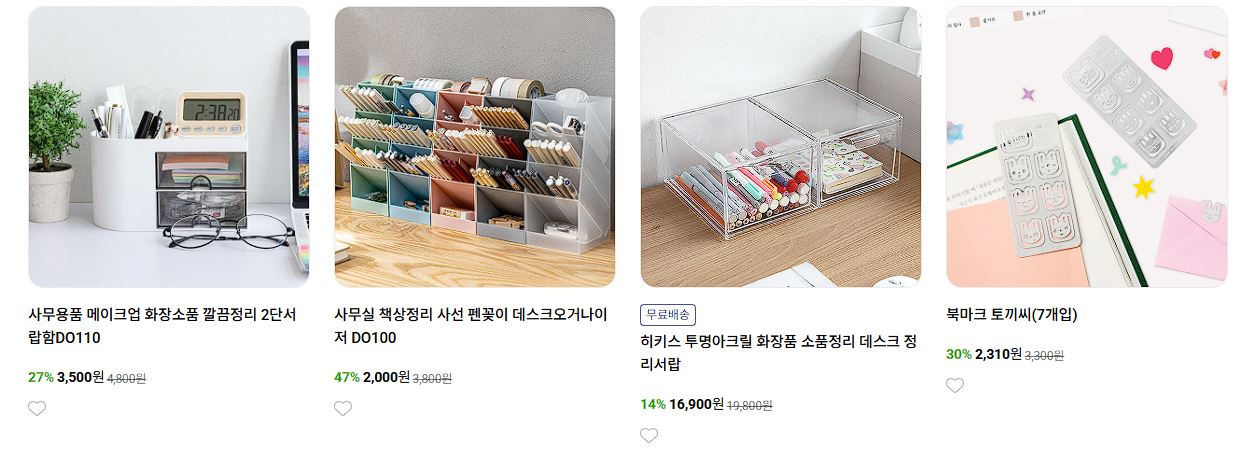Screen dimensions: 1241x453
Task: Open the white desk organizer product image
Action: pos(169,147)
